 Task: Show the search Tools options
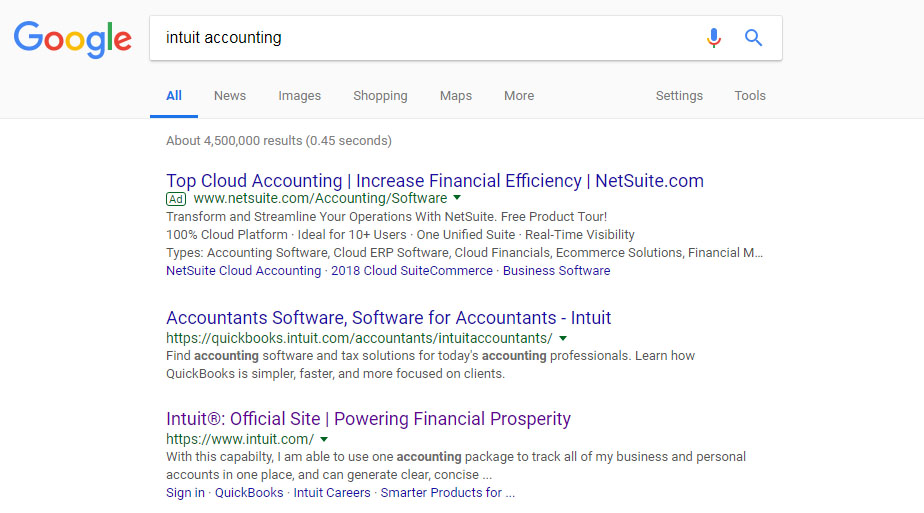click(749, 96)
